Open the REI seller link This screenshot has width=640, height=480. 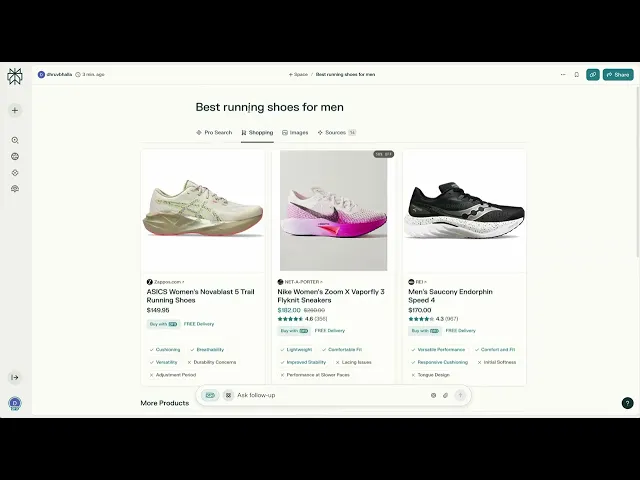click(418, 282)
